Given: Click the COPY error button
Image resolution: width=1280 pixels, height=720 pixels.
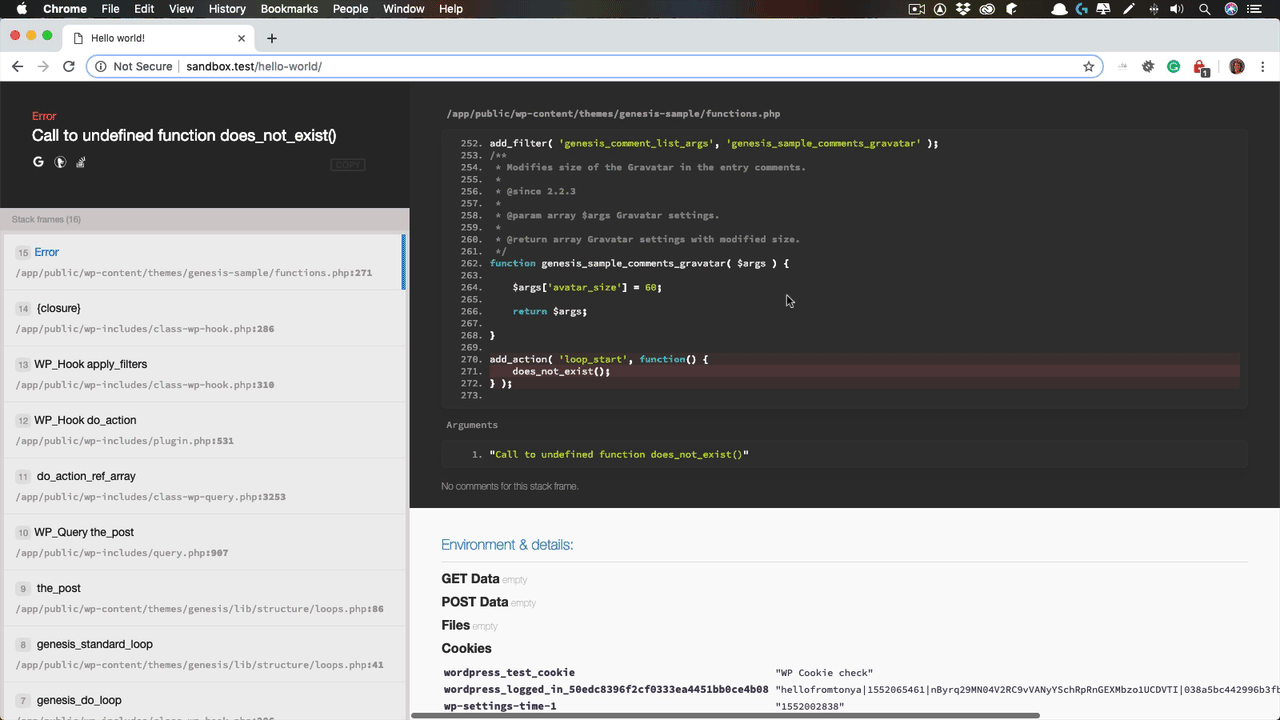Looking at the screenshot, I should click(x=348, y=165).
